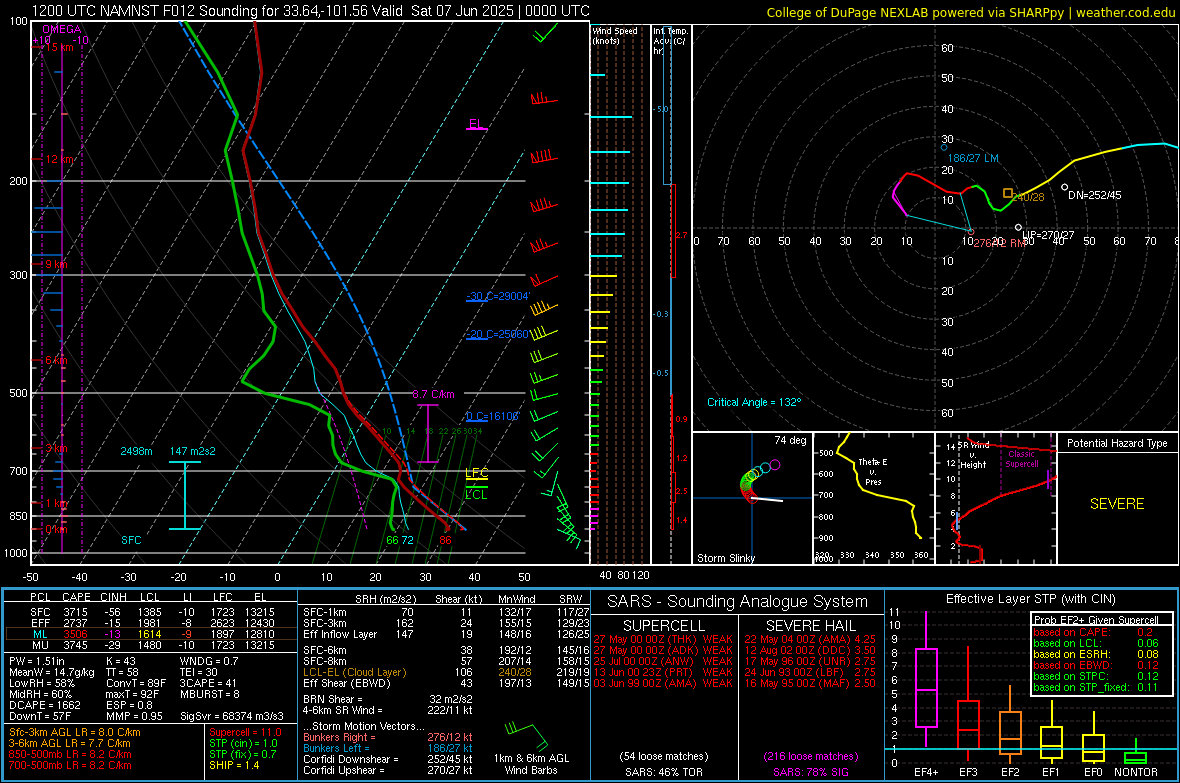Select the 22 May 04 00Z (AMA) hail analog

(810, 639)
